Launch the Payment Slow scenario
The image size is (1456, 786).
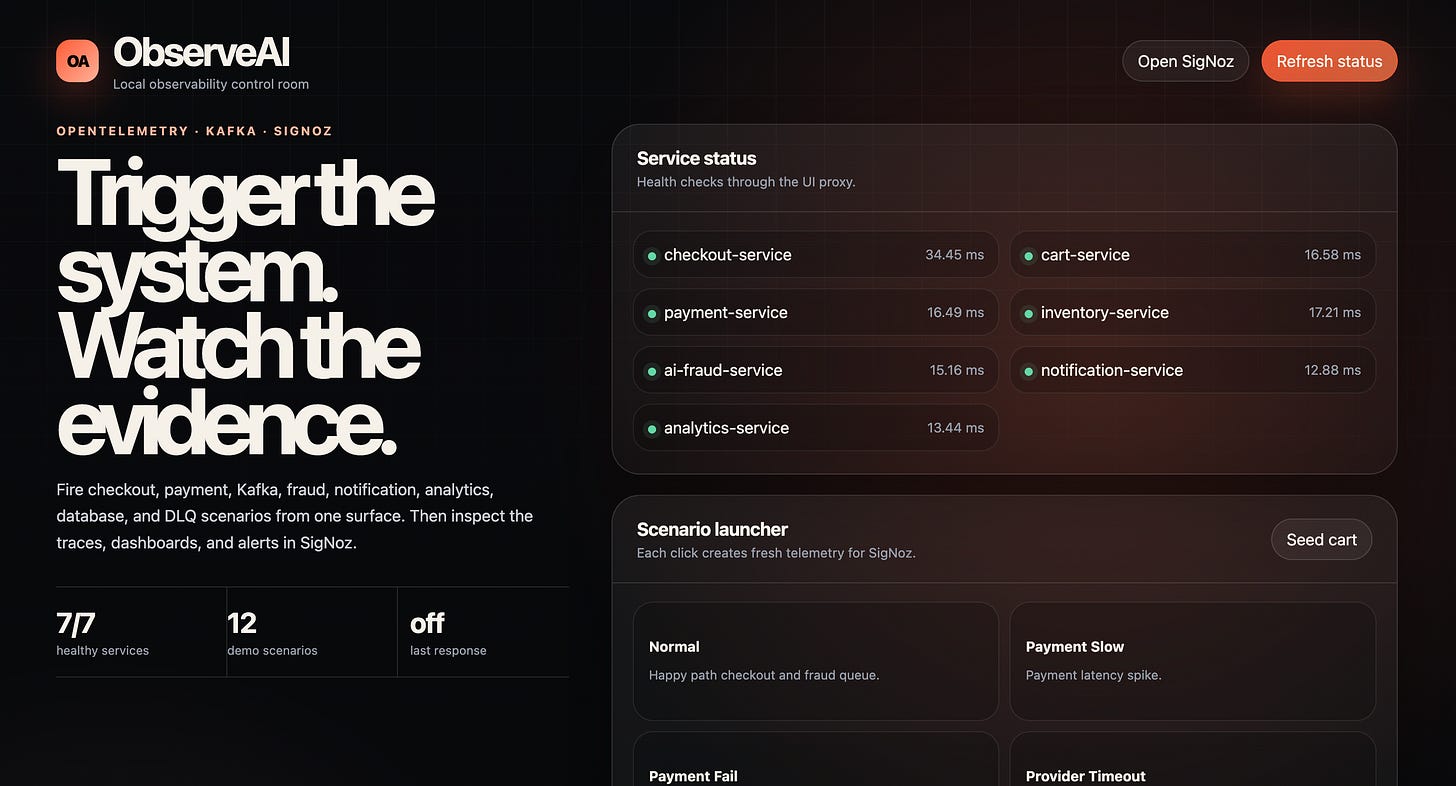click(x=1192, y=661)
